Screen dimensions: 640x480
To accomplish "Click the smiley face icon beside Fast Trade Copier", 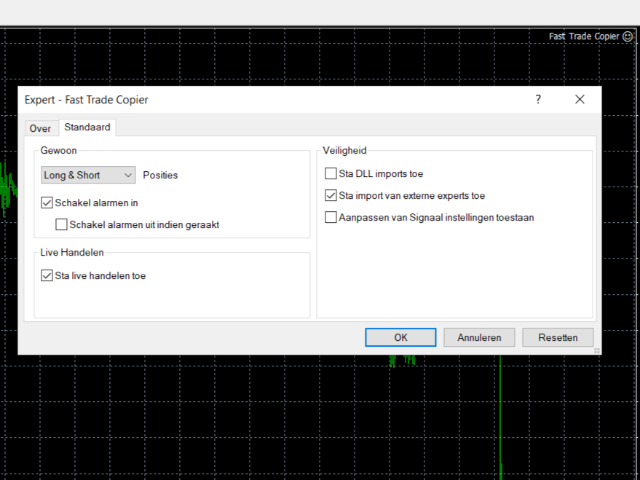I will tap(627, 36).
